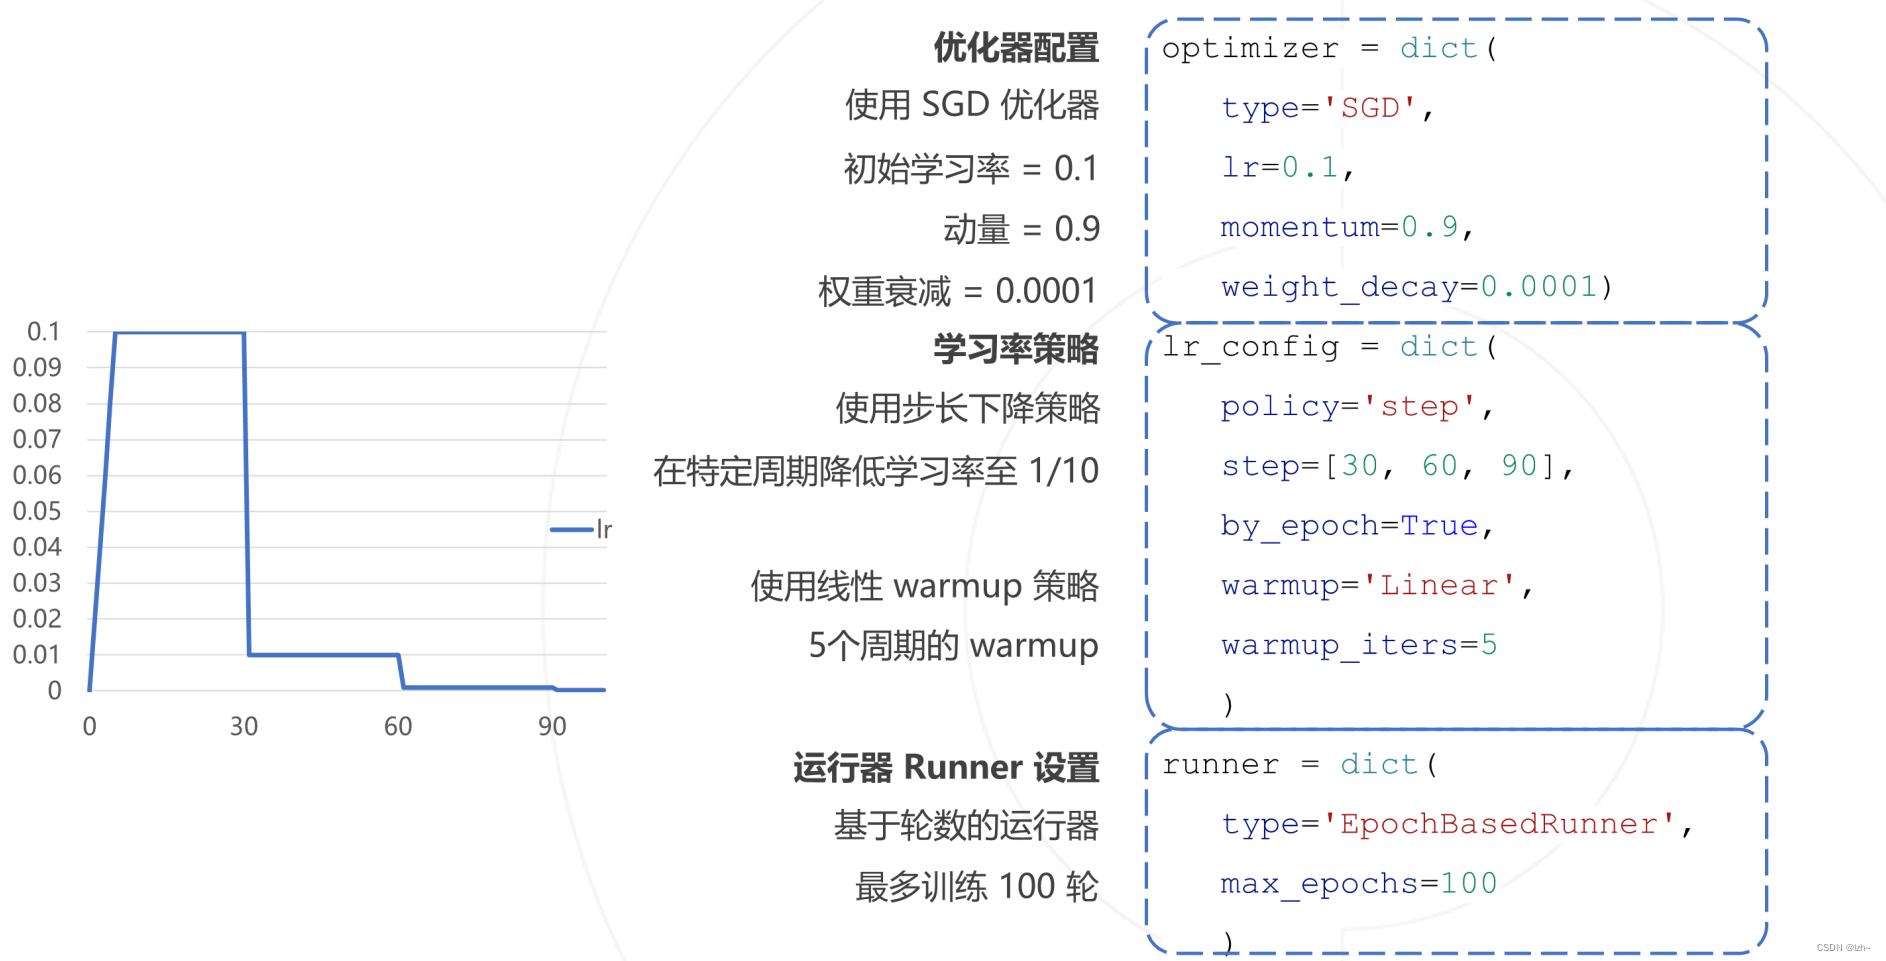Screen dimensions: 1886x961
Task: Click the x-axis label '90'
Action: click(x=552, y=727)
